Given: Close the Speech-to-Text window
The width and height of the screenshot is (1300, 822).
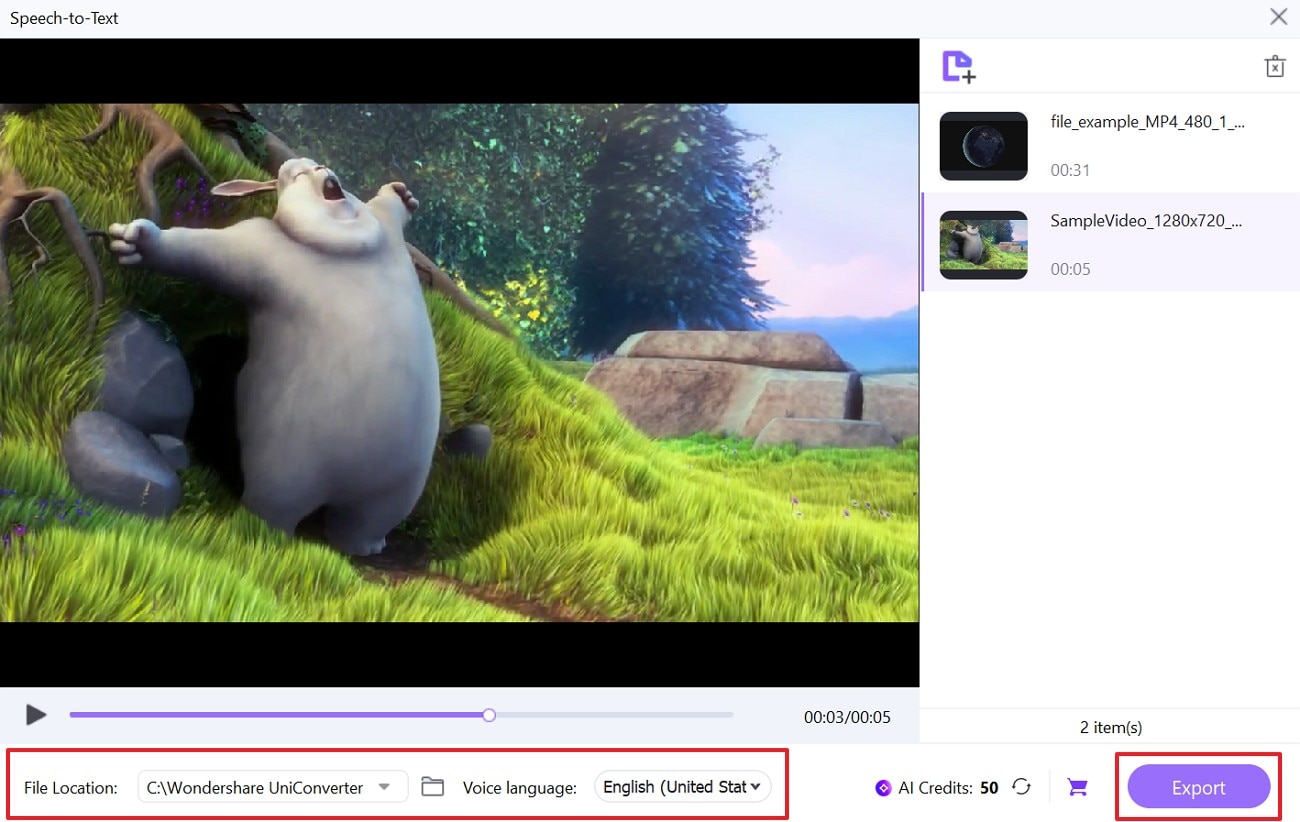Looking at the screenshot, I should [1278, 17].
